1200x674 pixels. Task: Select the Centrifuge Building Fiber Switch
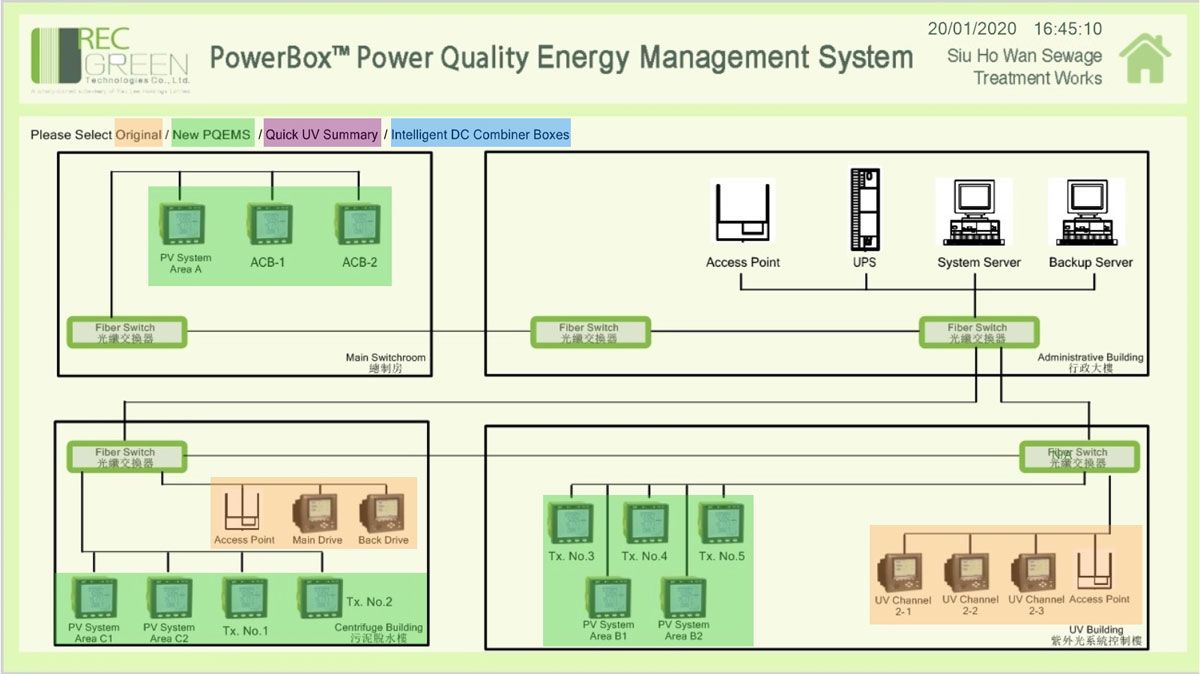[126, 457]
